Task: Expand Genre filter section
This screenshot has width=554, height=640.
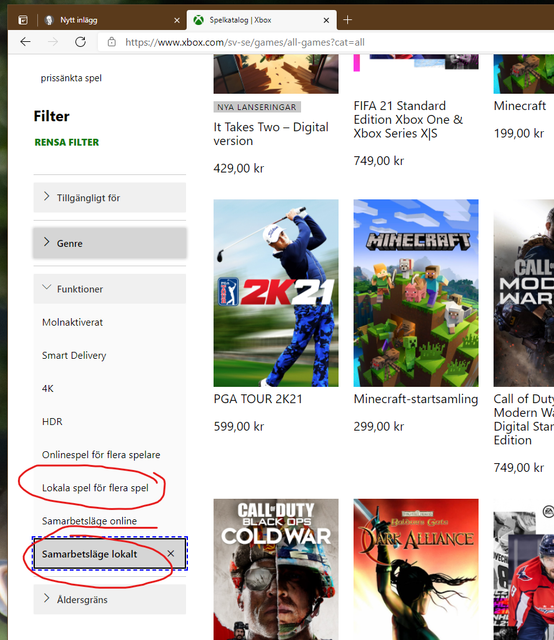Action: pos(109,243)
